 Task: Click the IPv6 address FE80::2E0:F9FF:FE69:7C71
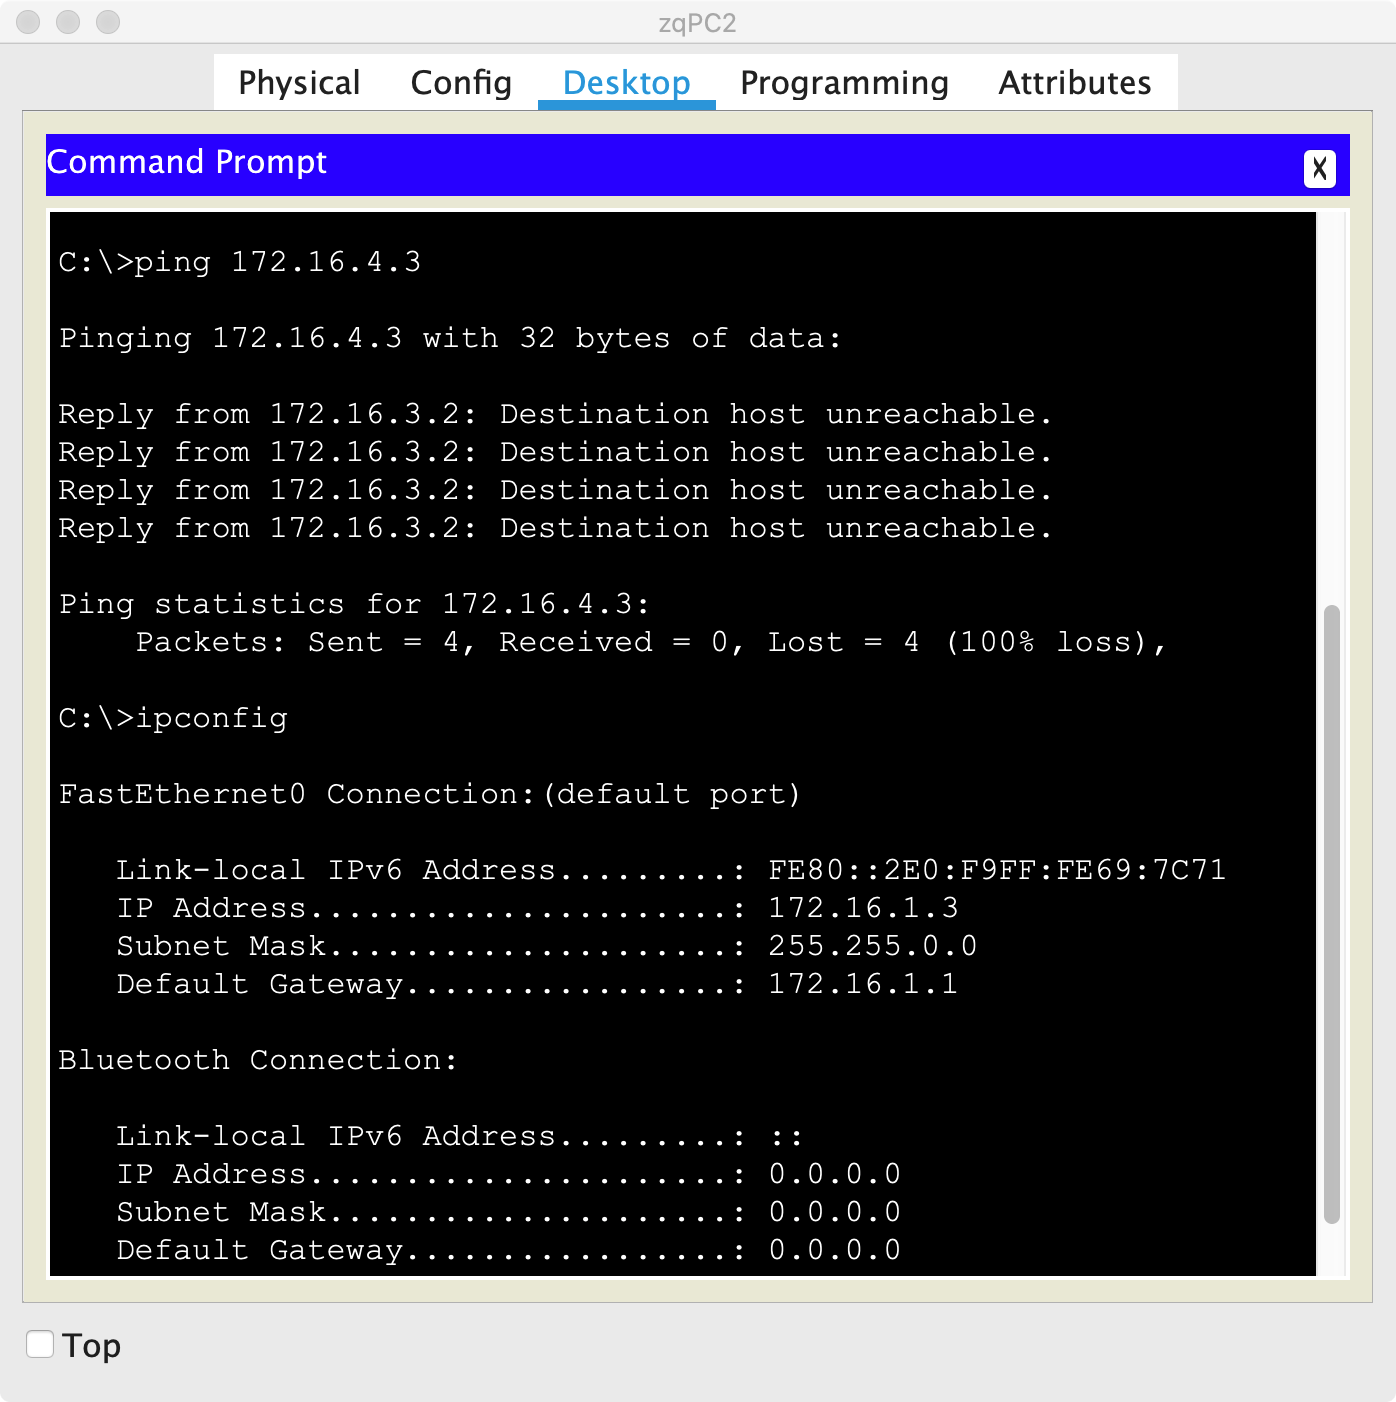click(997, 870)
